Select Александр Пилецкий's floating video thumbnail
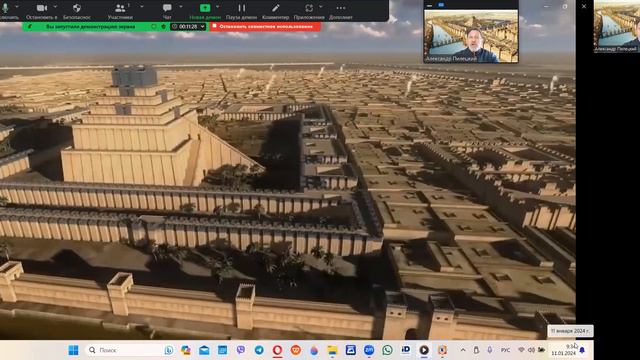Screen dimensions: 640x360 (471, 36)
